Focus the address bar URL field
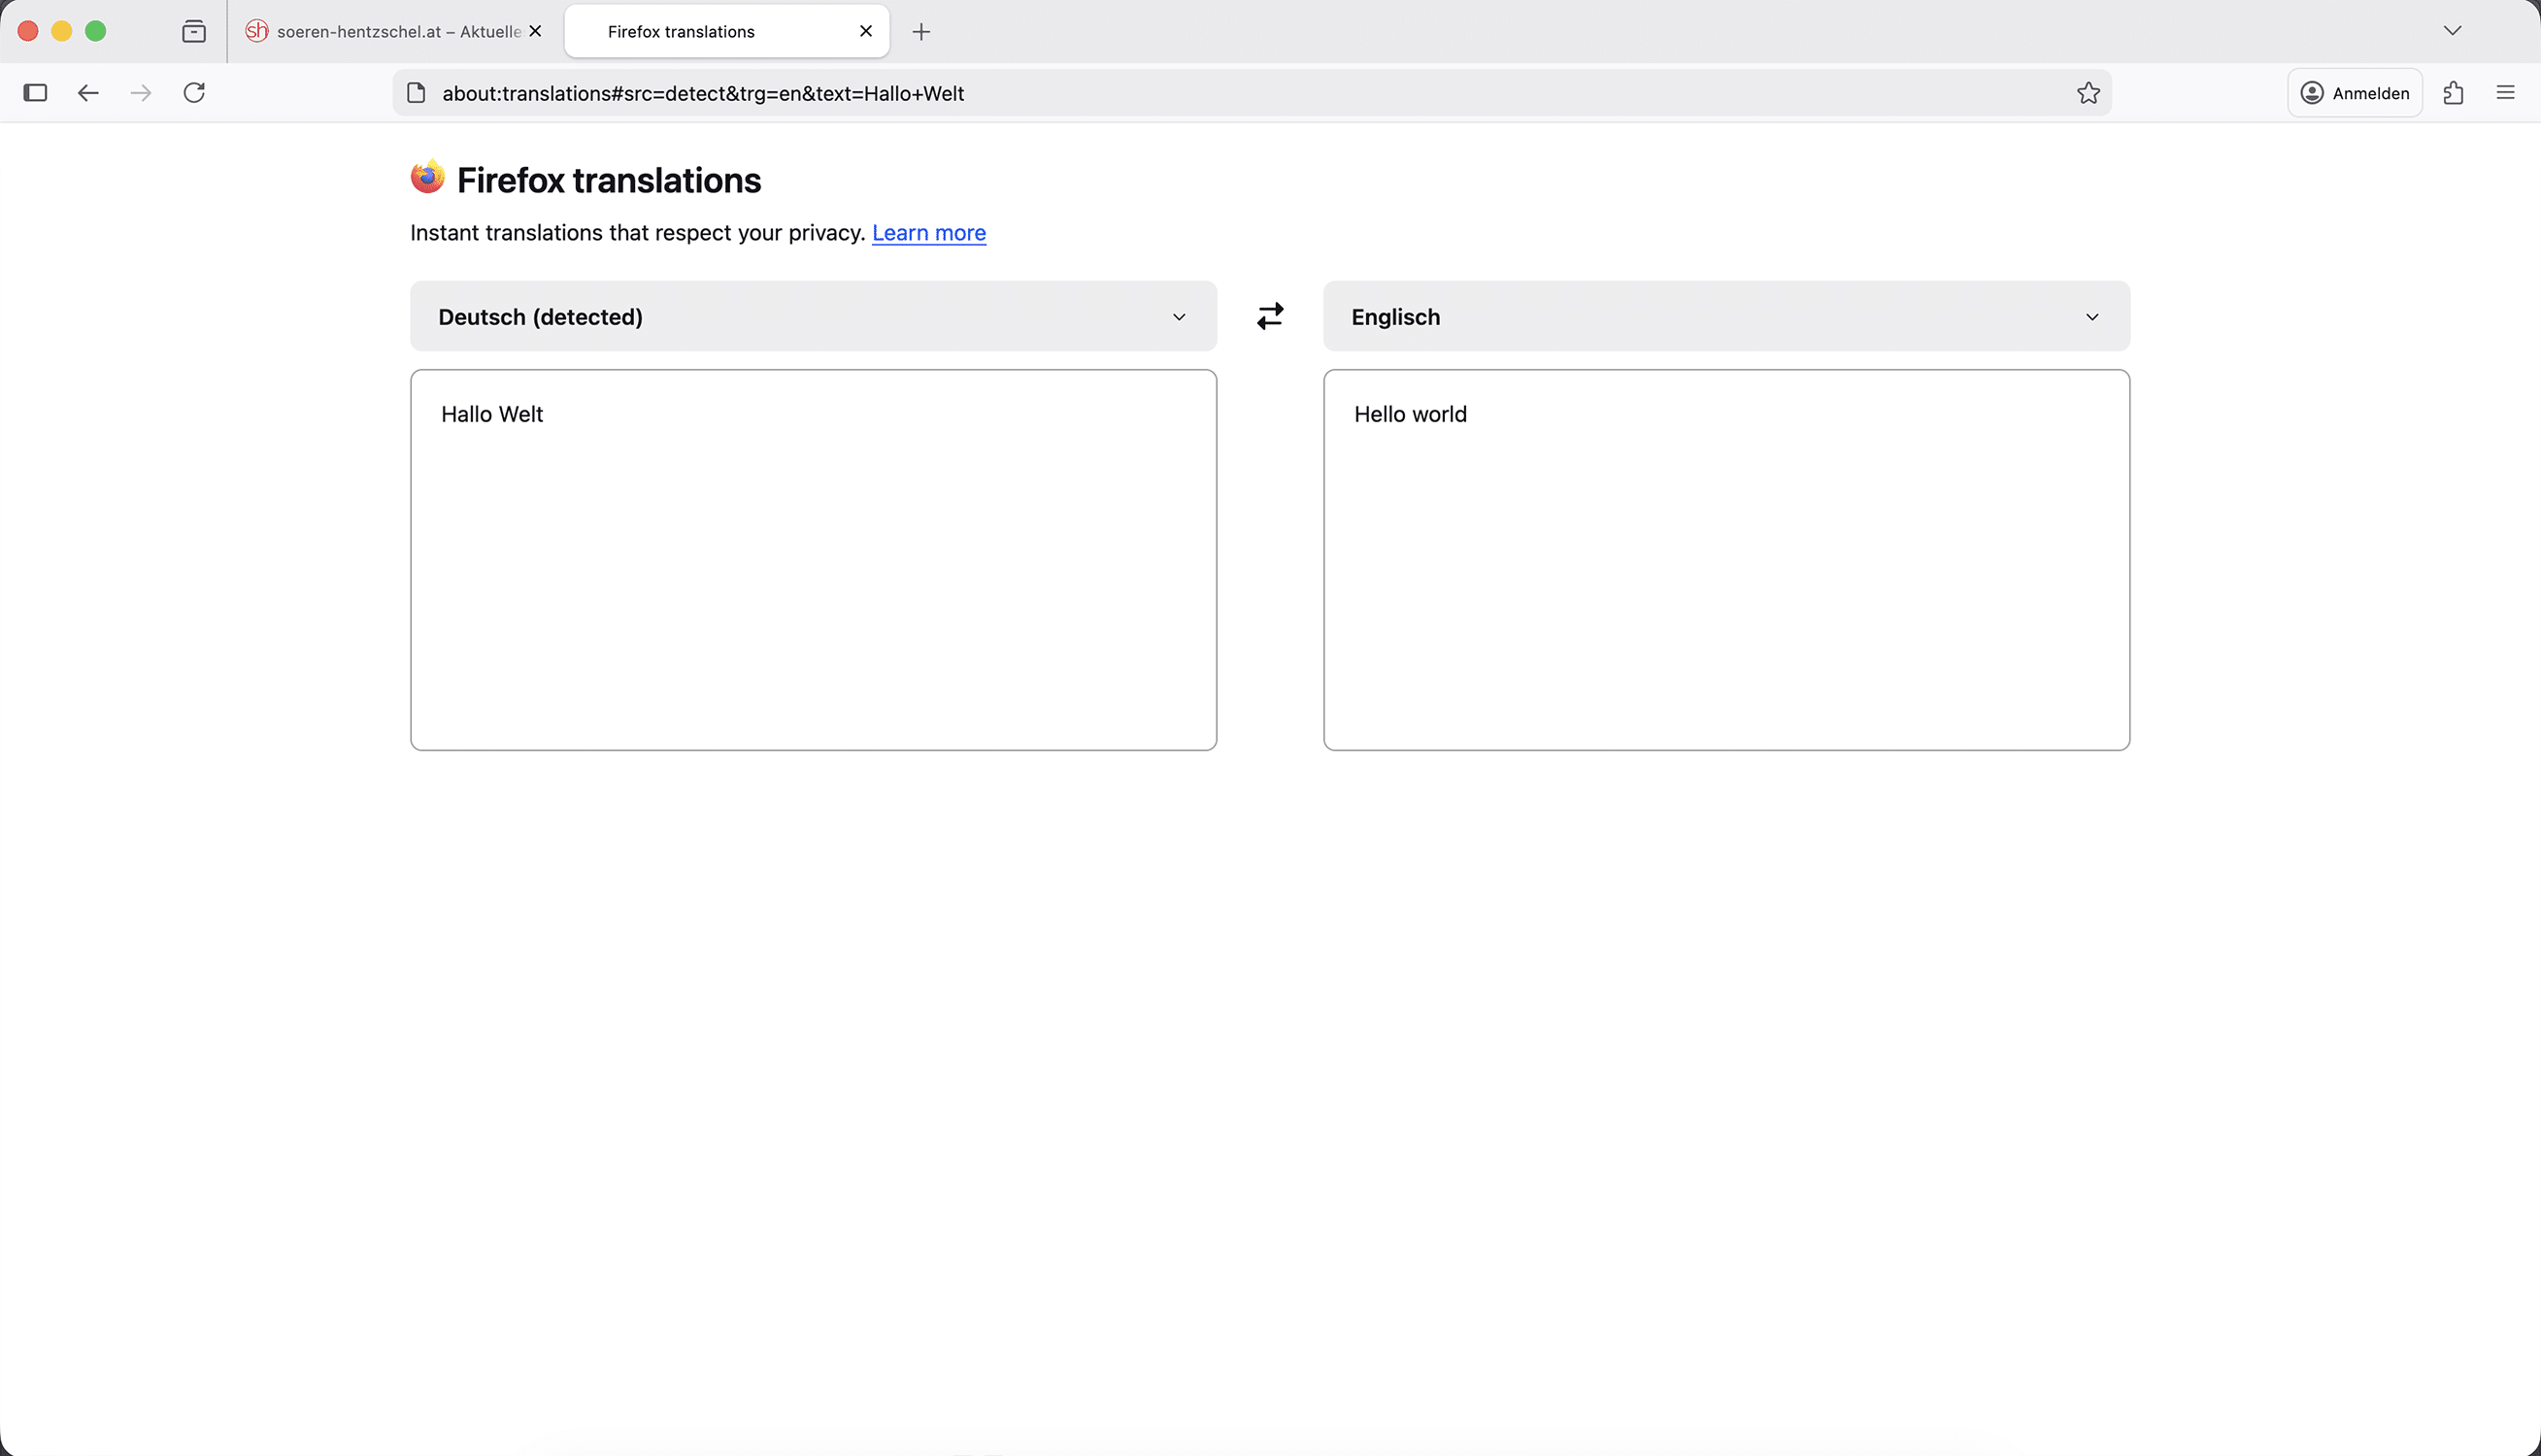 (1200, 93)
